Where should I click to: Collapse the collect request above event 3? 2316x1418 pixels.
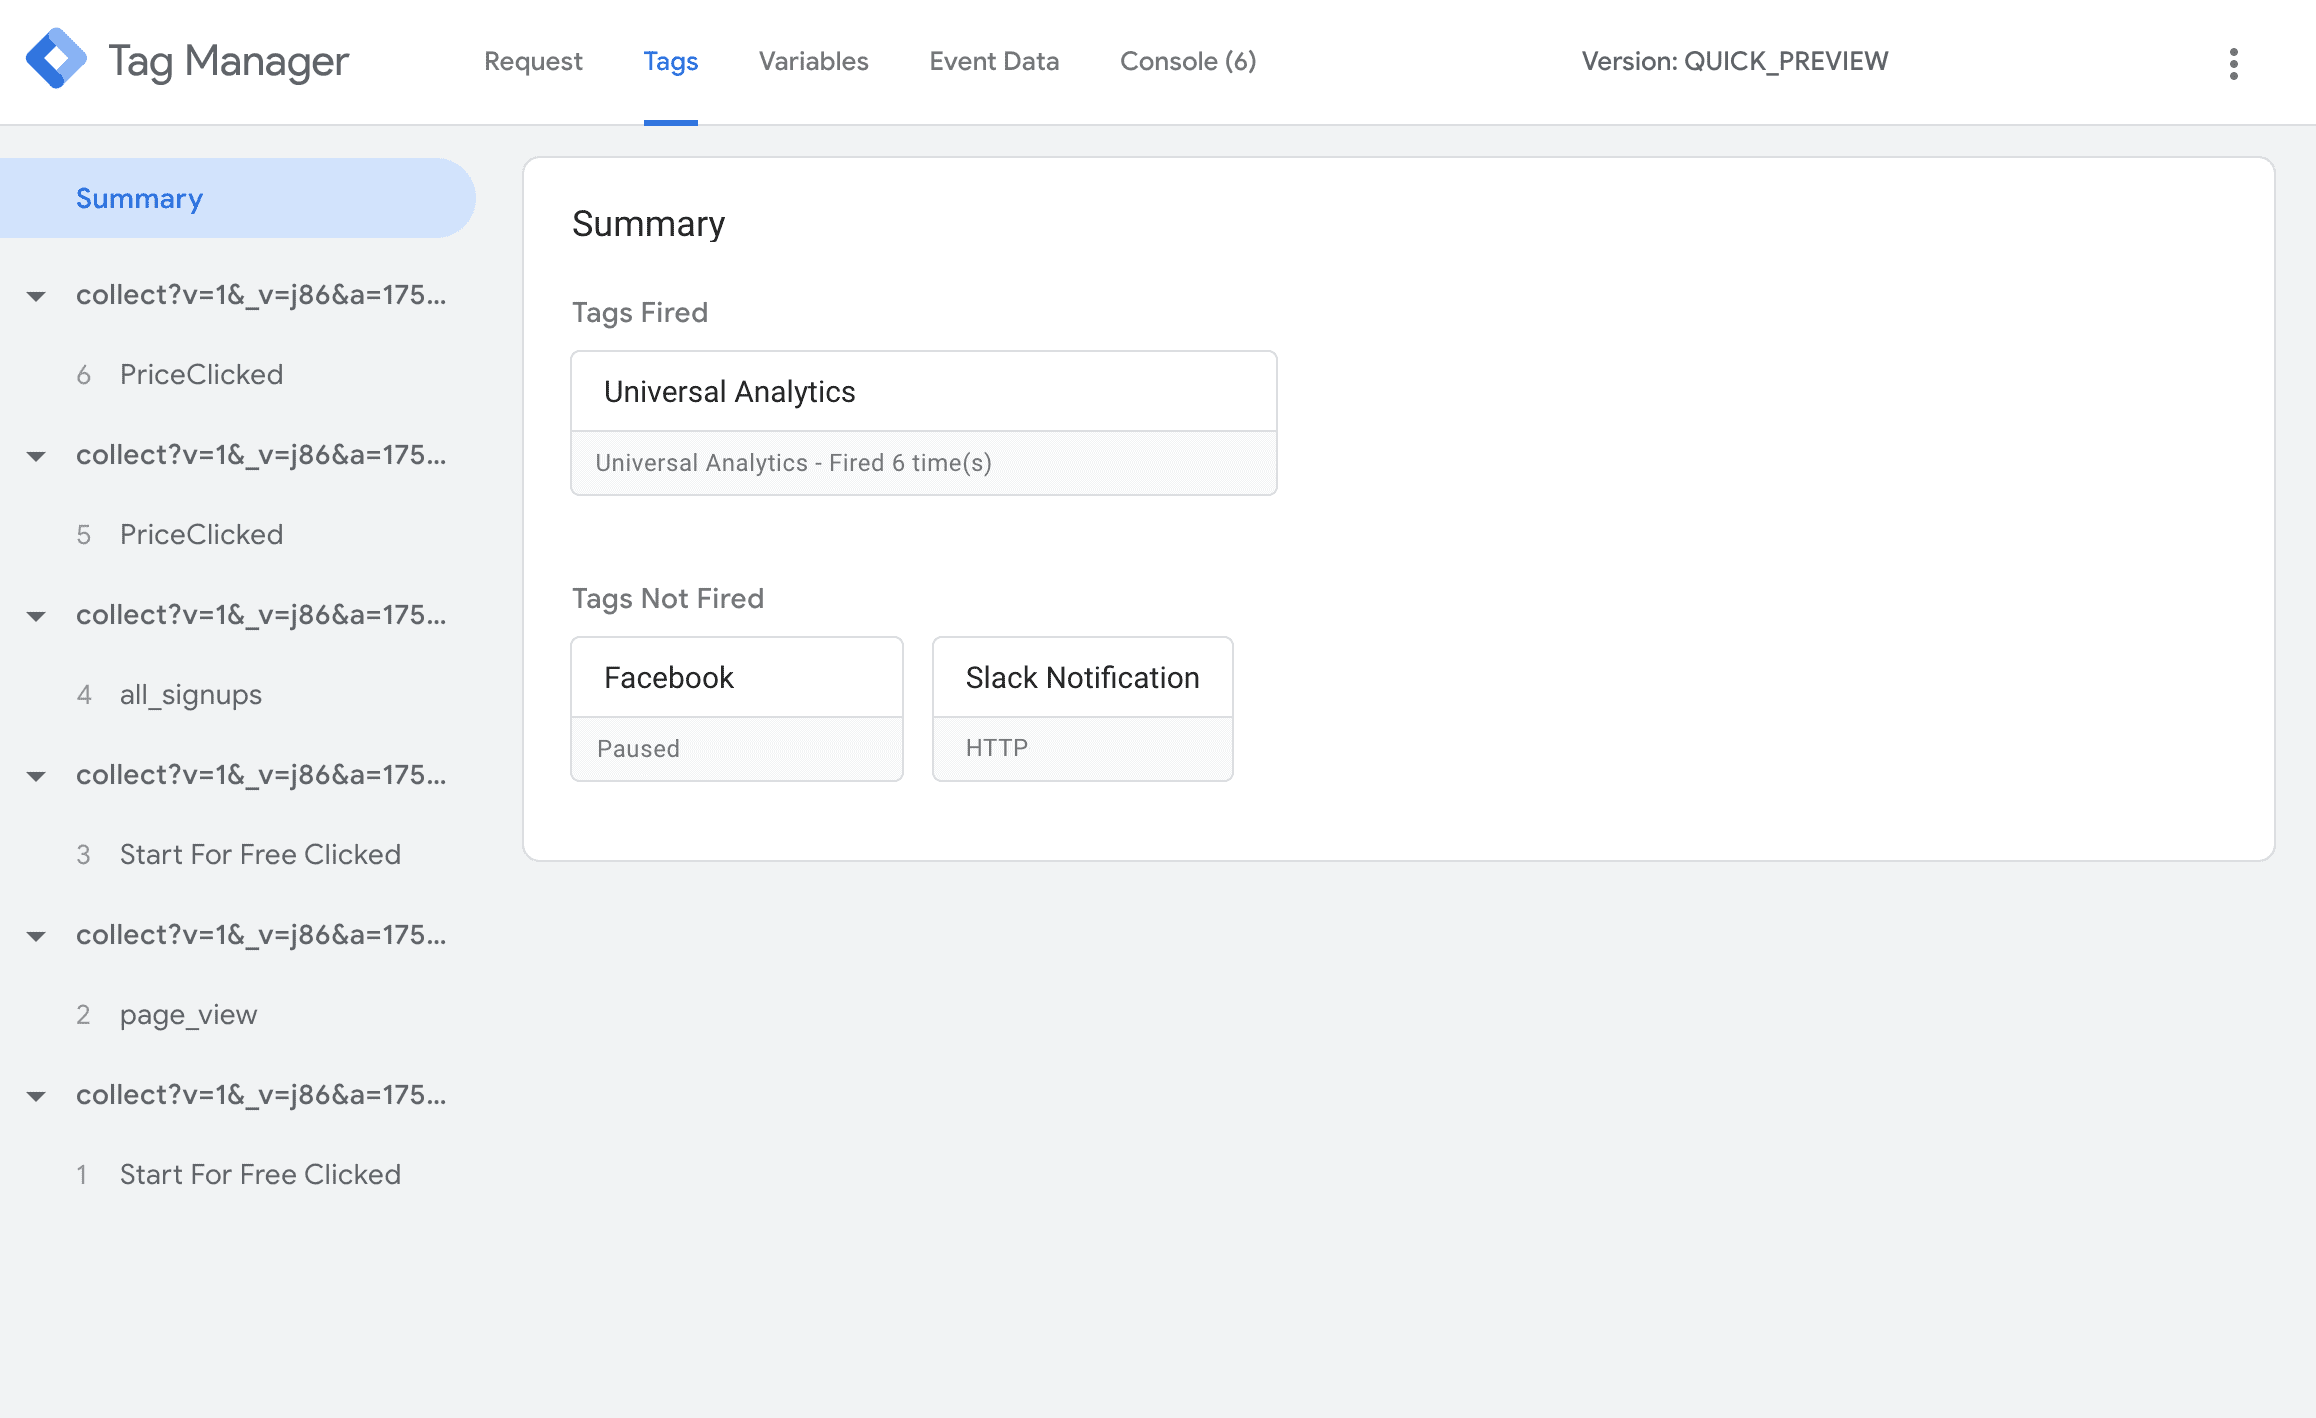tap(36, 776)
